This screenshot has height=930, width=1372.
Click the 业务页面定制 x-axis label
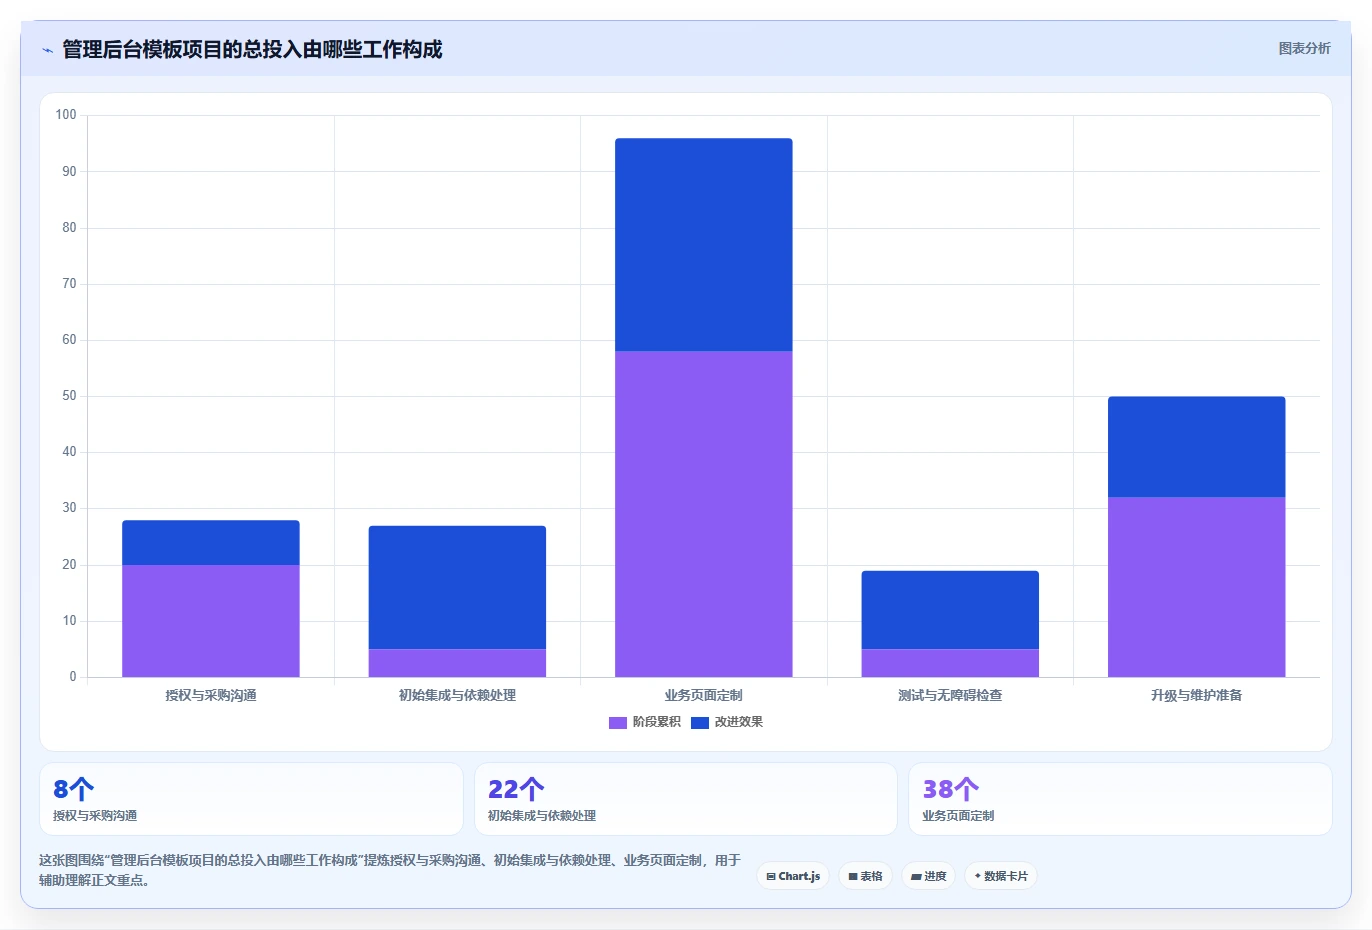pos(704,695)
